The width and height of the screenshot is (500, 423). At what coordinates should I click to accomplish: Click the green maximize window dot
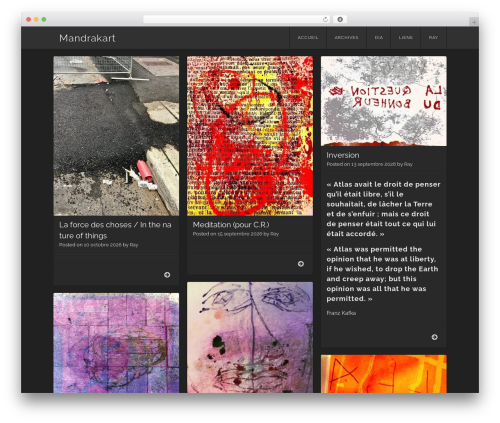pos(44,19)
